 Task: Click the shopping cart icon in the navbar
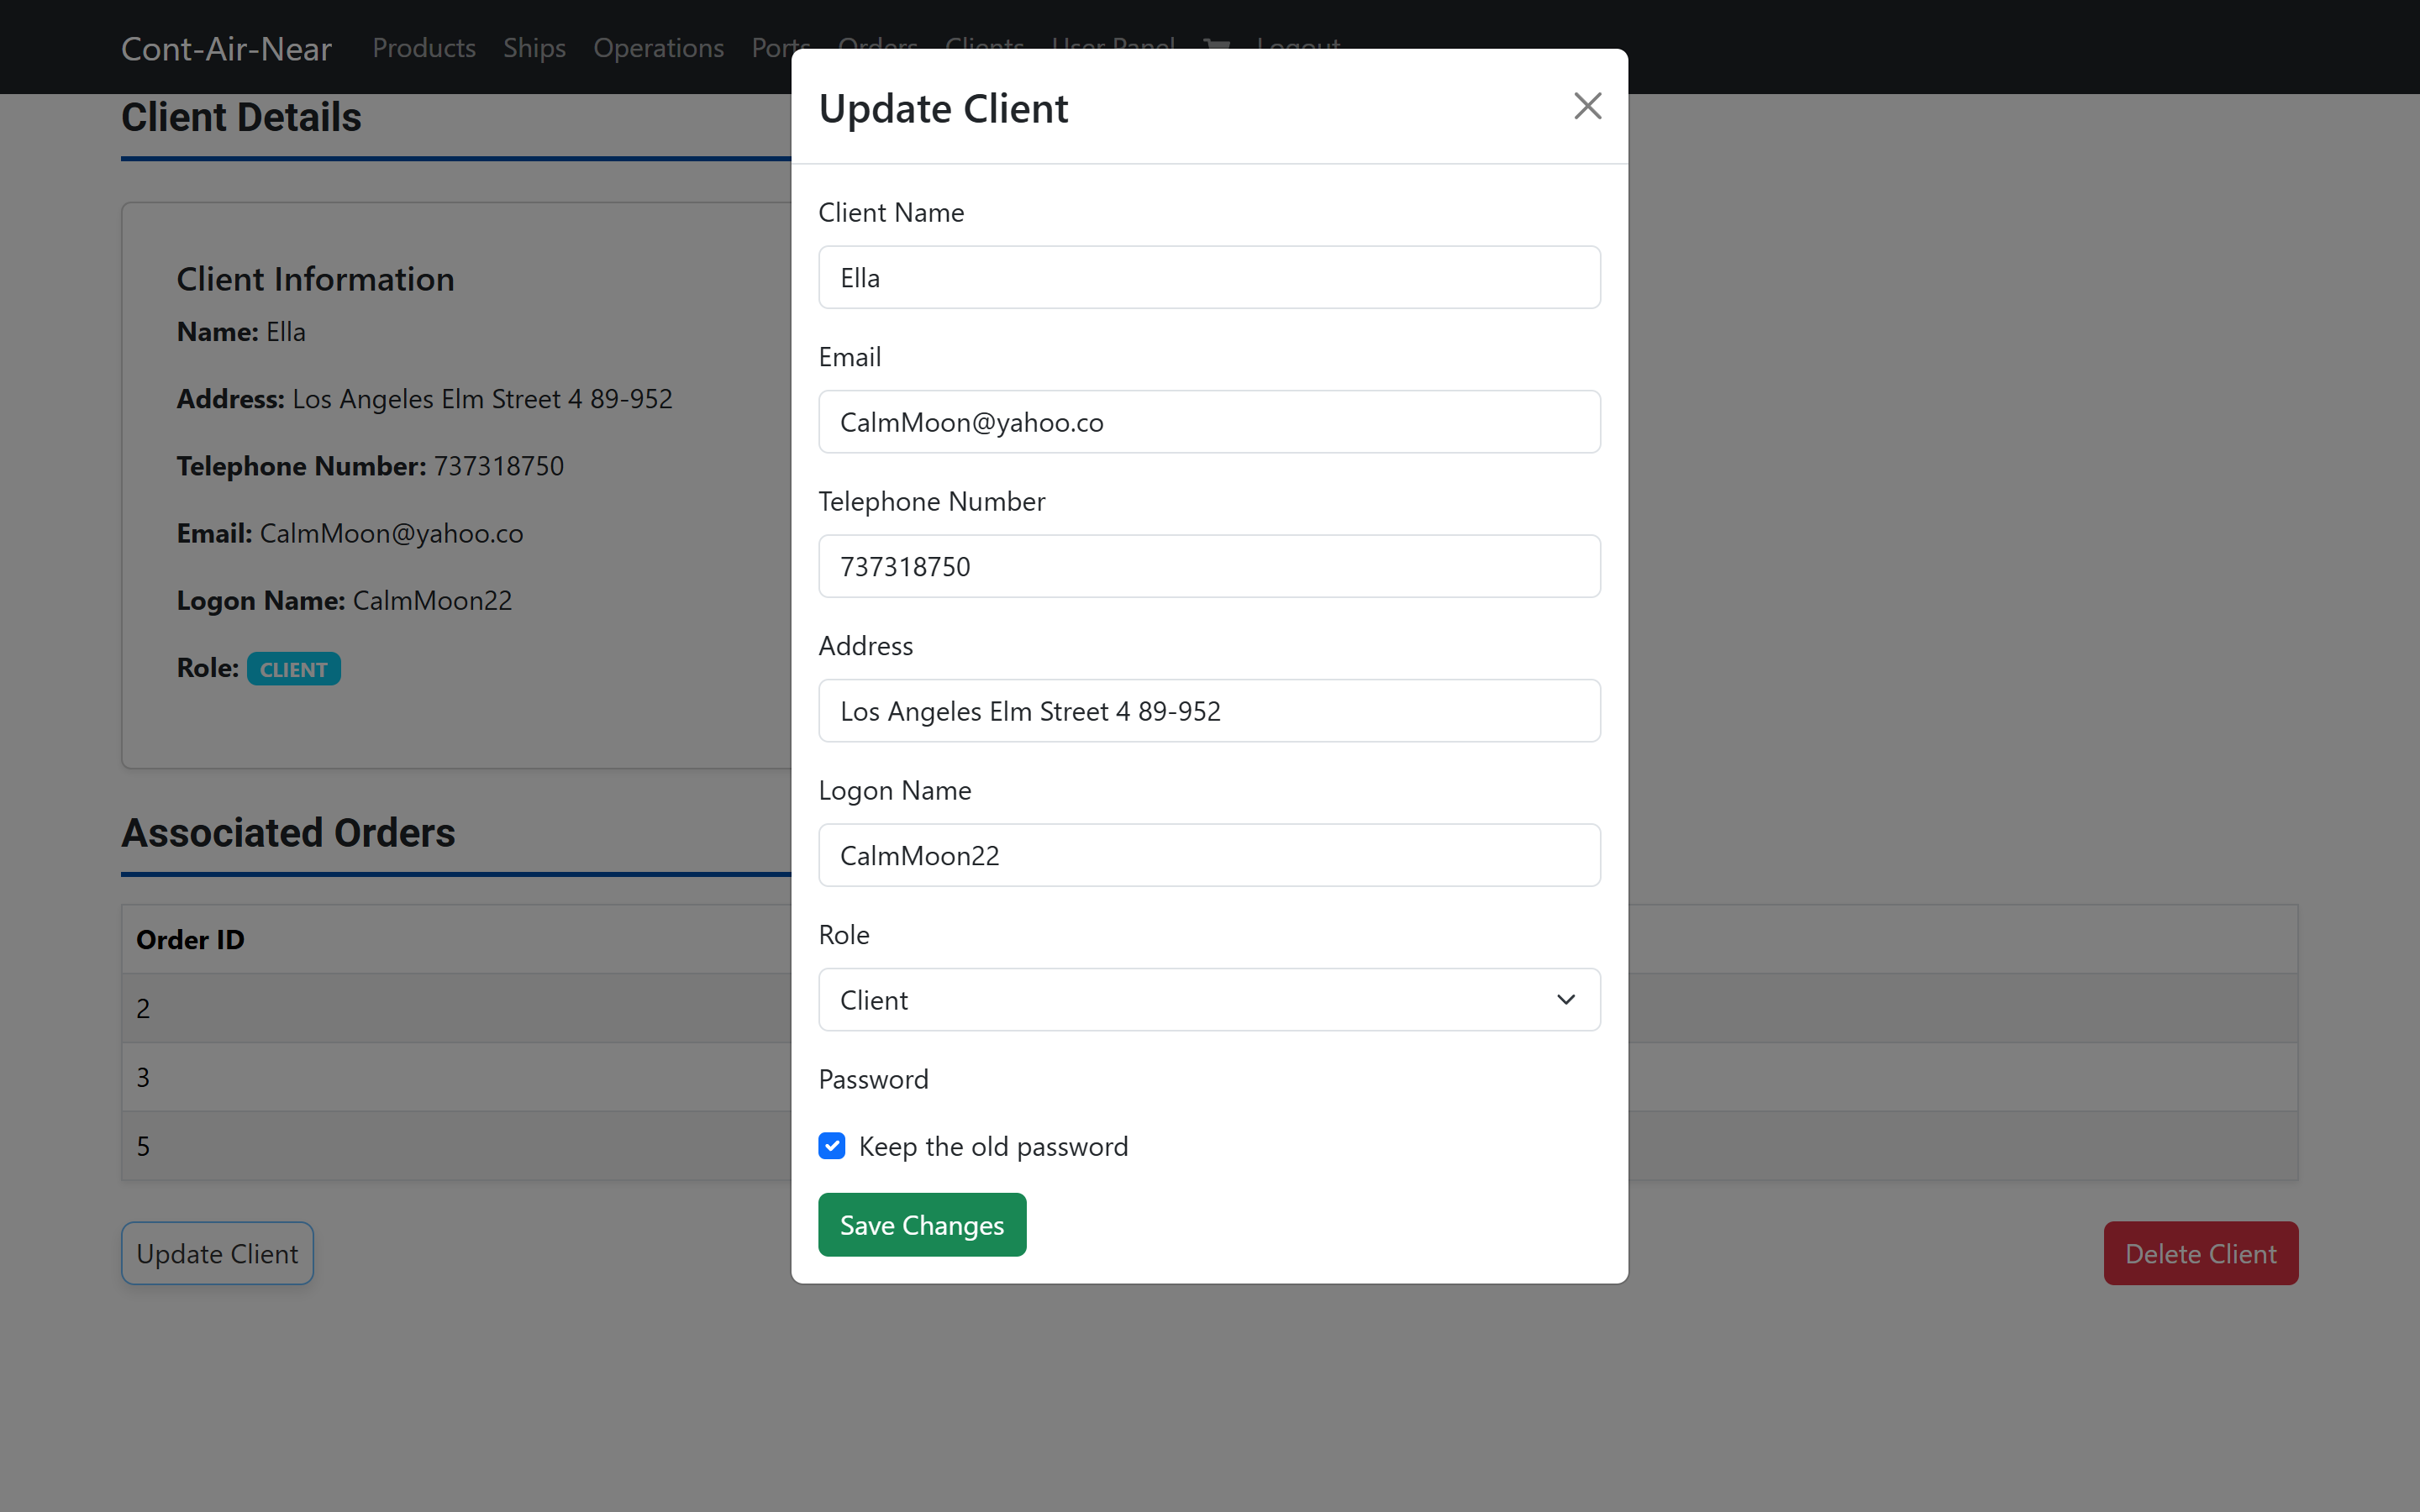tap(1216, 45)
